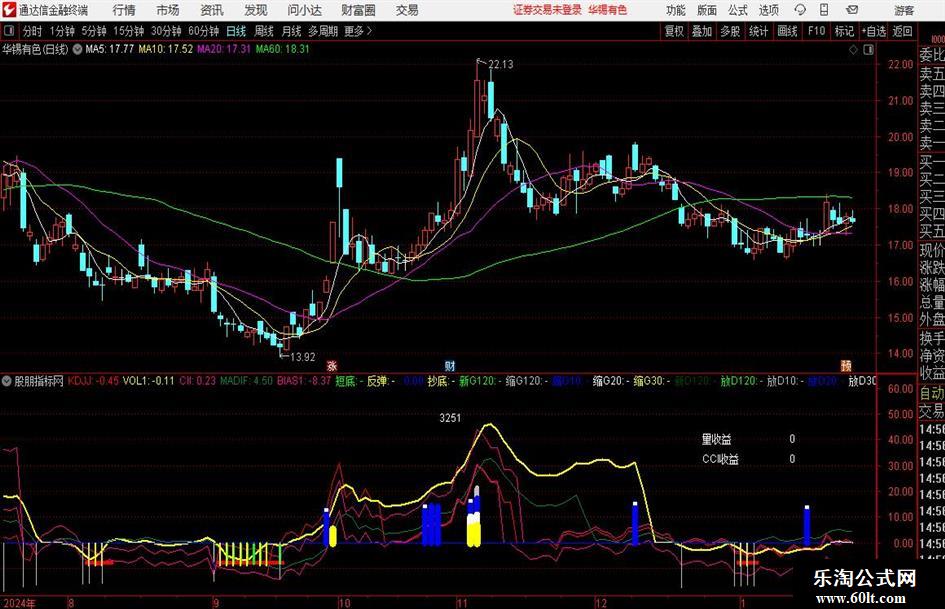This screenshot has width=945, height=609.
Task: Open the customer service headset icon
Action: tap(800, 10)
